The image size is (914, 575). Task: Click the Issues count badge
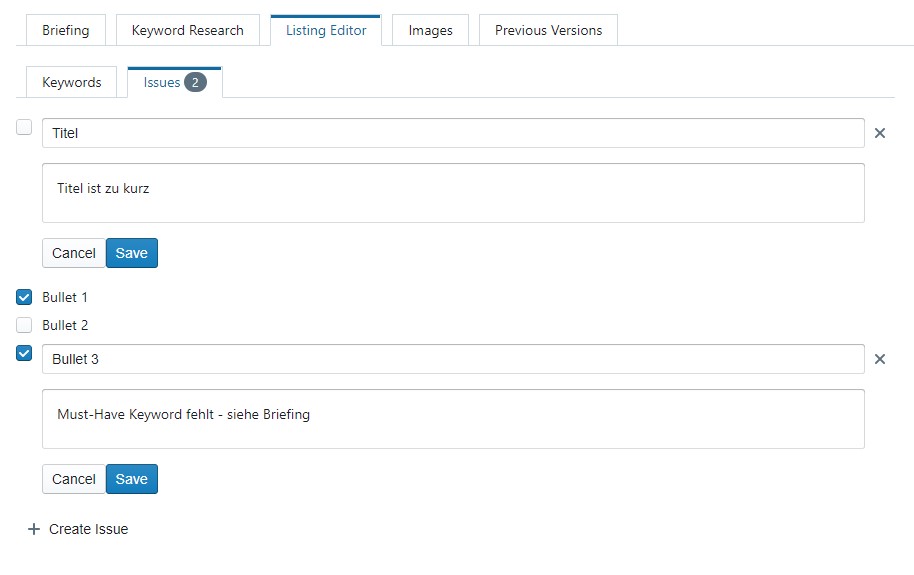195,82
